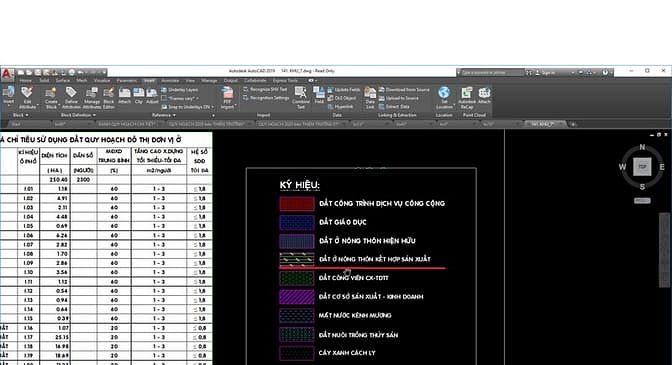
Task: Toggle the ribbon minimize state button
Action: tap(311, 81)
